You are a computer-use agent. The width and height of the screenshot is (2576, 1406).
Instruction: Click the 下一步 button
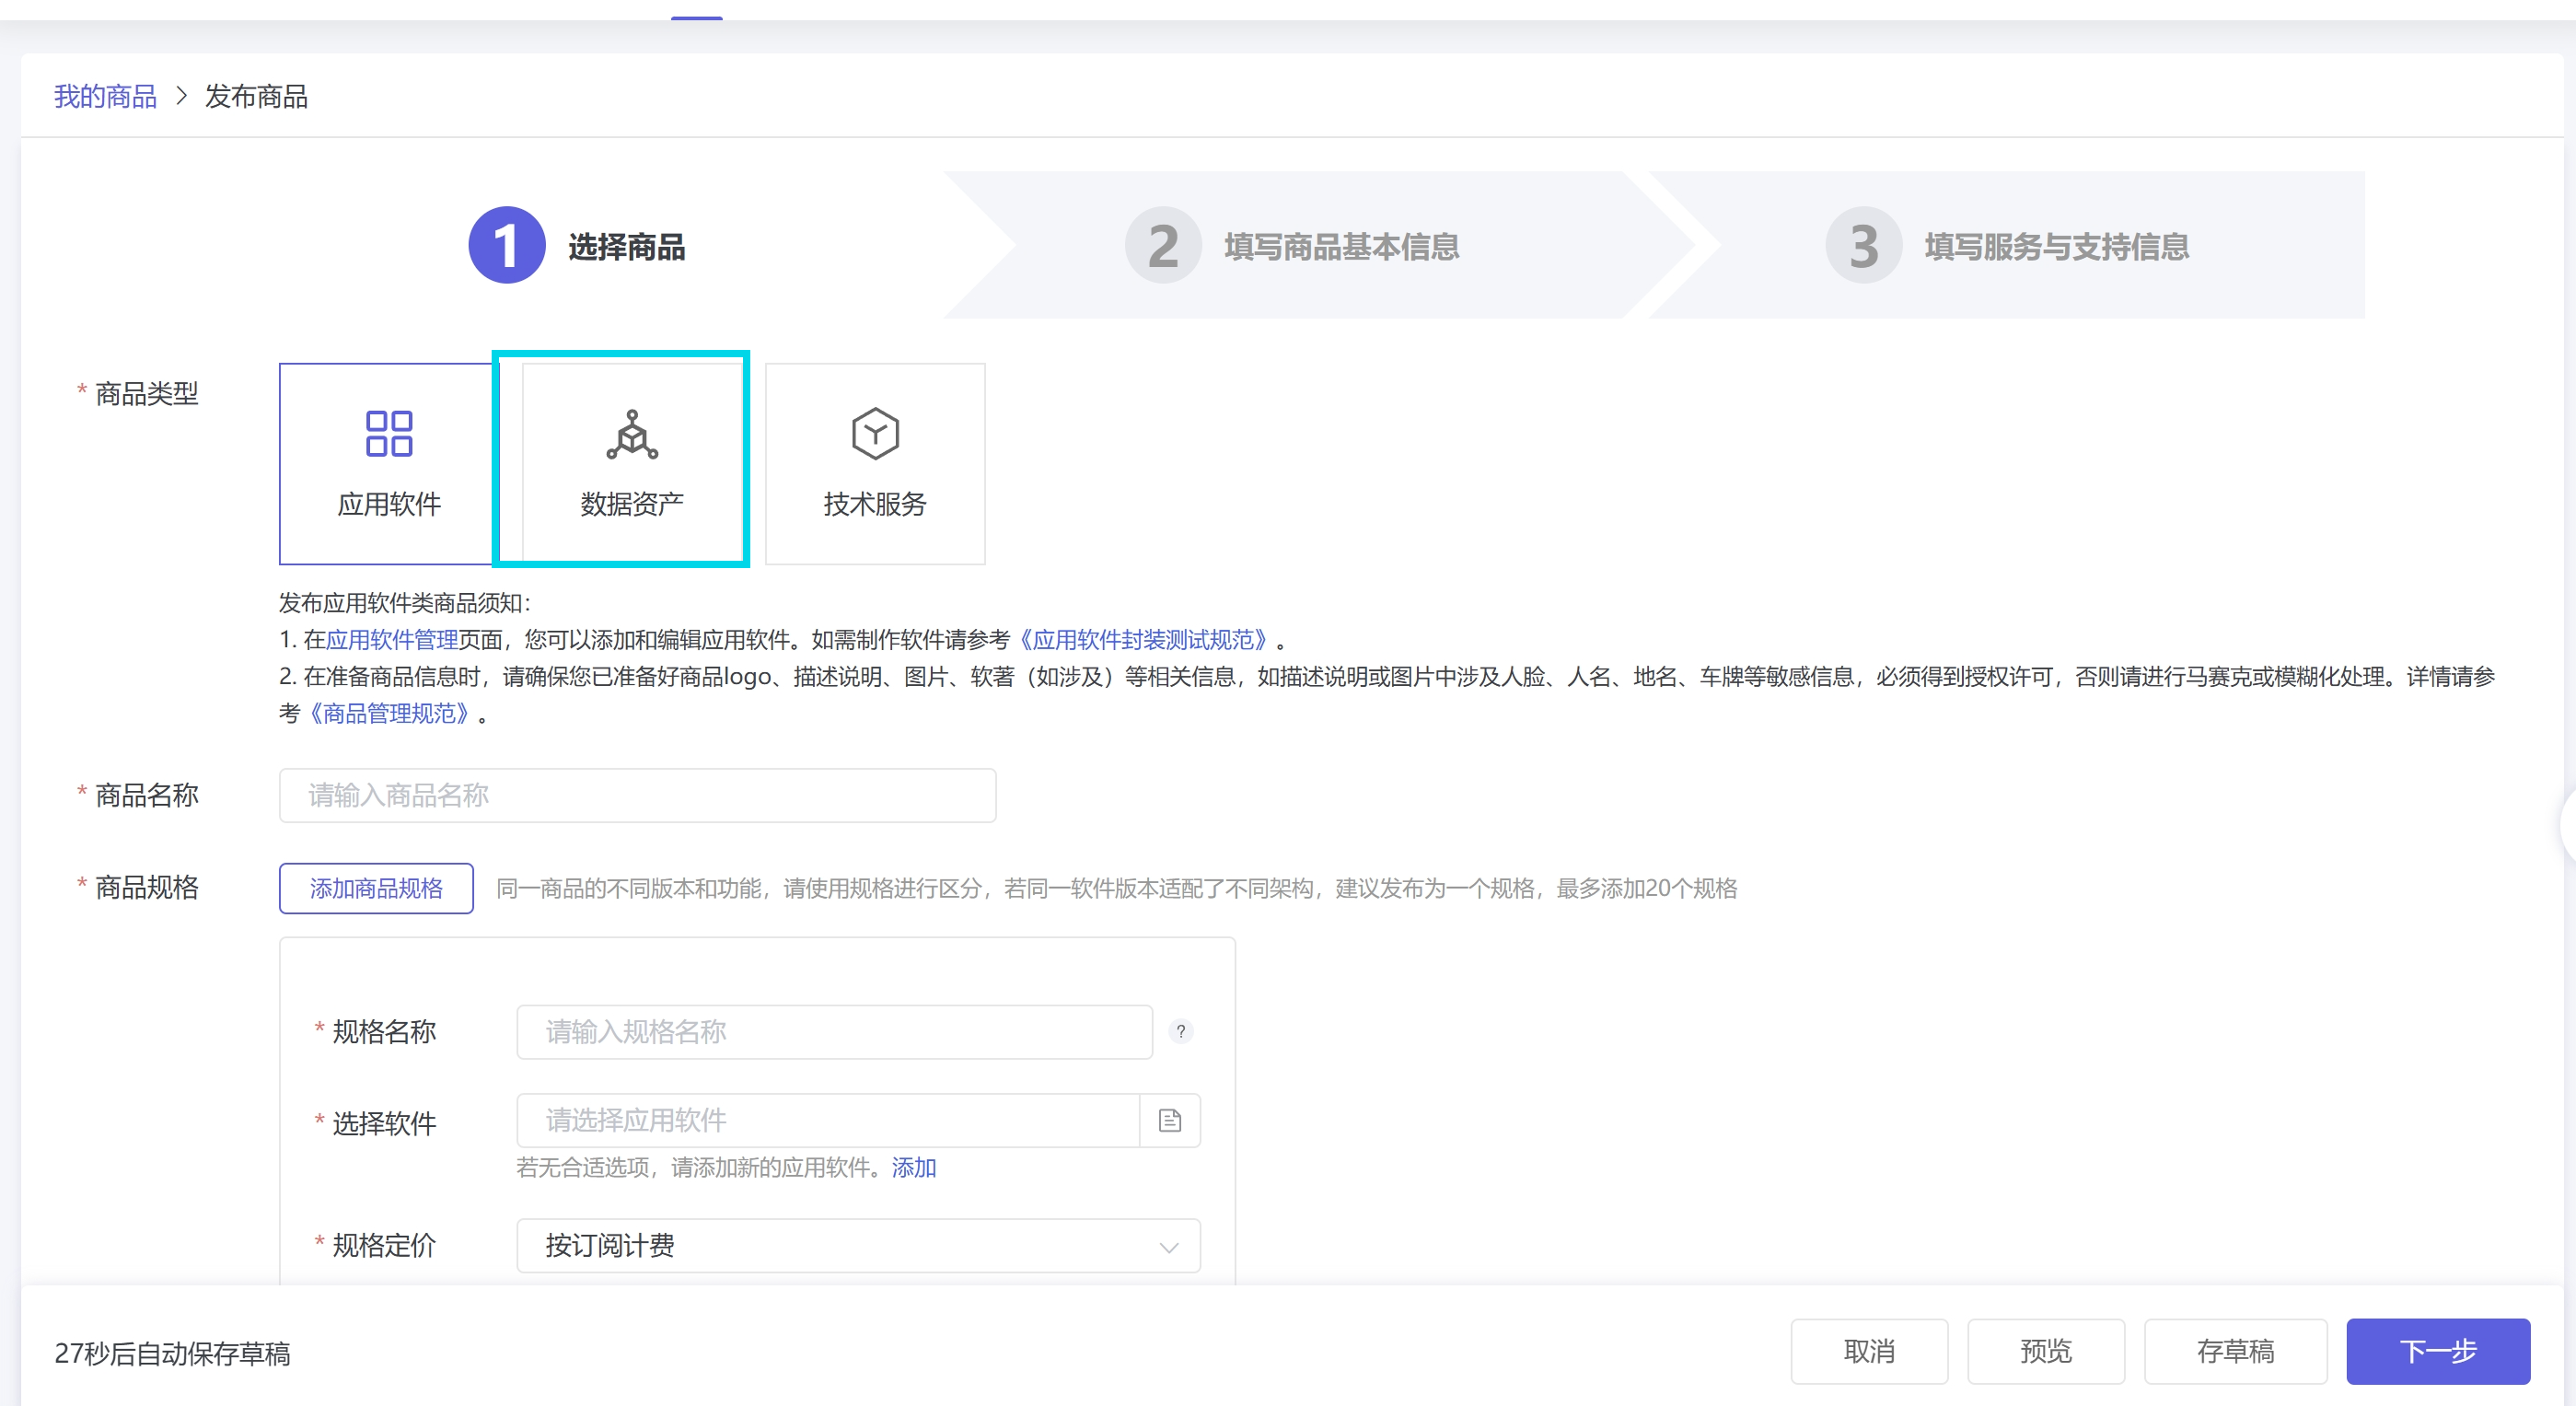(x=2438, y=1351)
